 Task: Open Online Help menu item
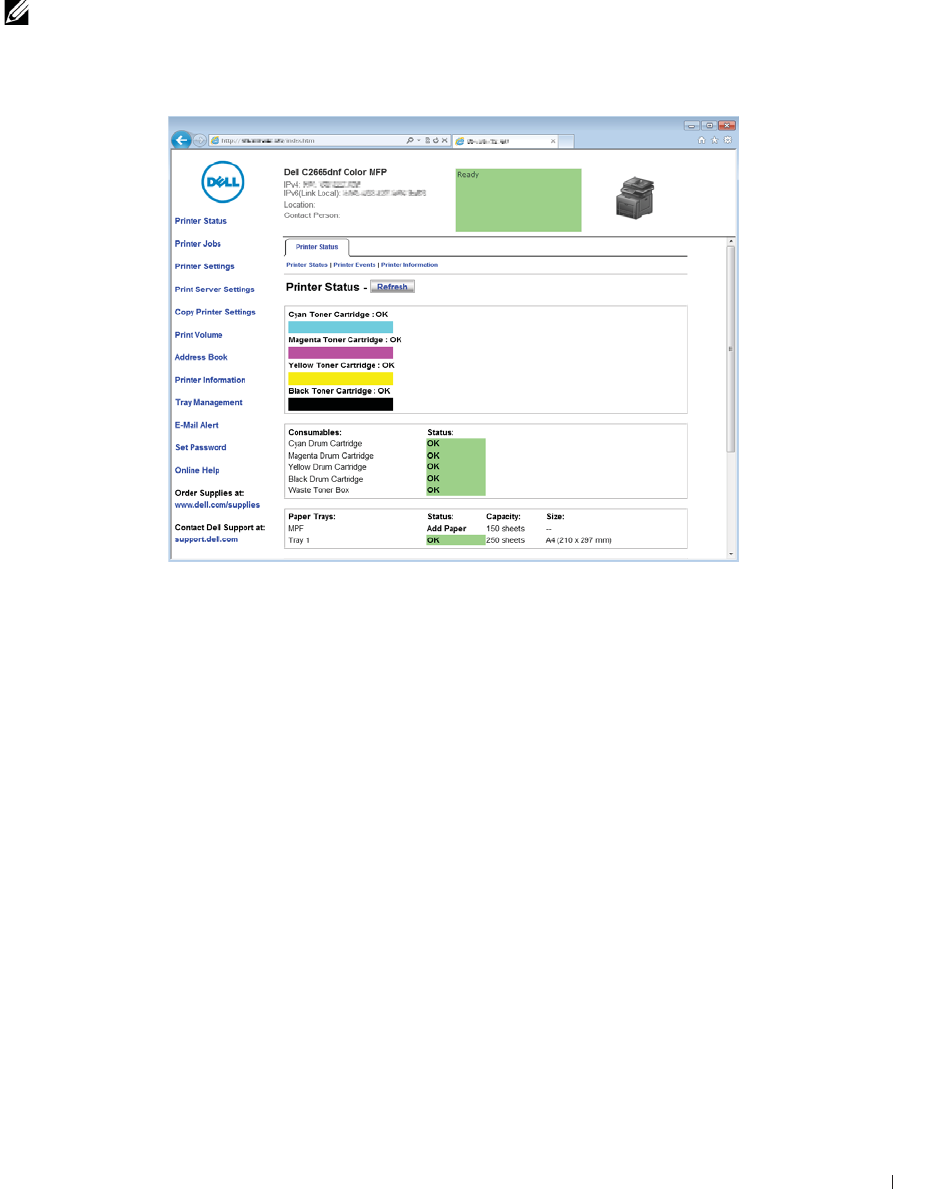197,470
